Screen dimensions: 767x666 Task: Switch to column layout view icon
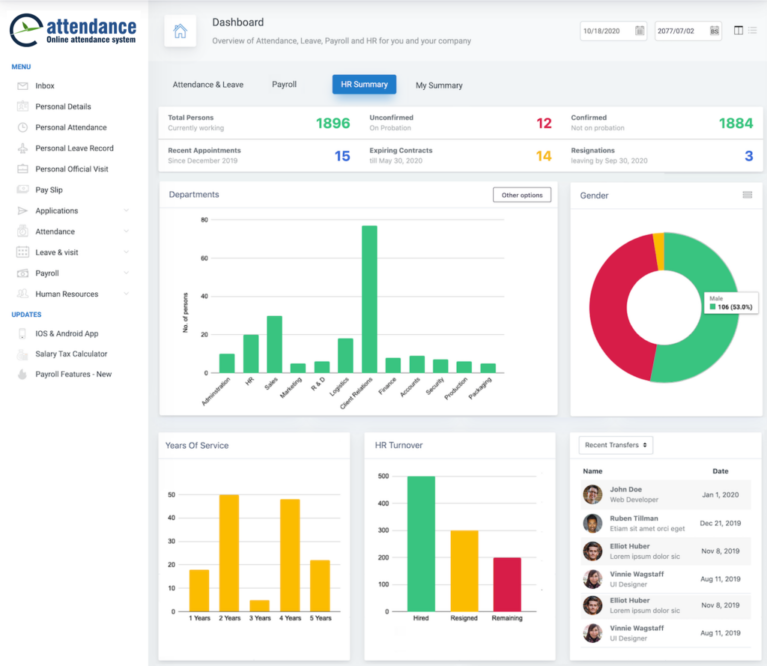tap(739, 30)
